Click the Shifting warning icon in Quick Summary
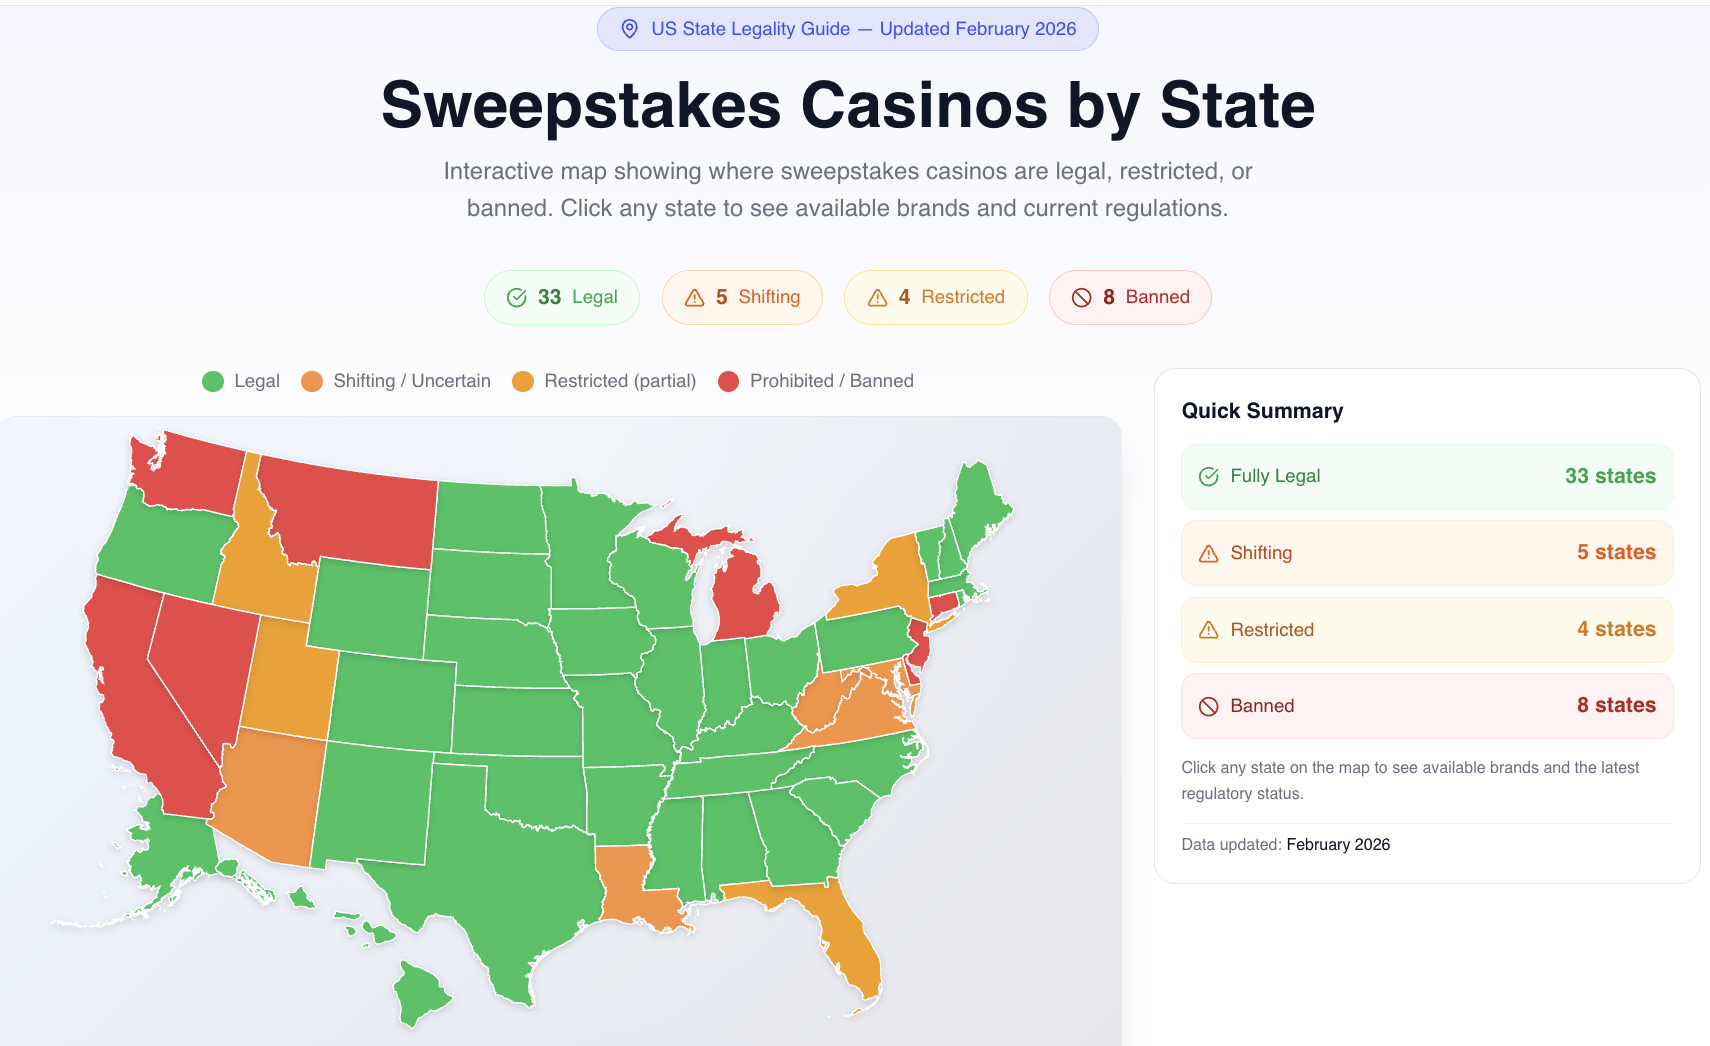The image size is (1710, 1046). click(x=1208, y=553)
